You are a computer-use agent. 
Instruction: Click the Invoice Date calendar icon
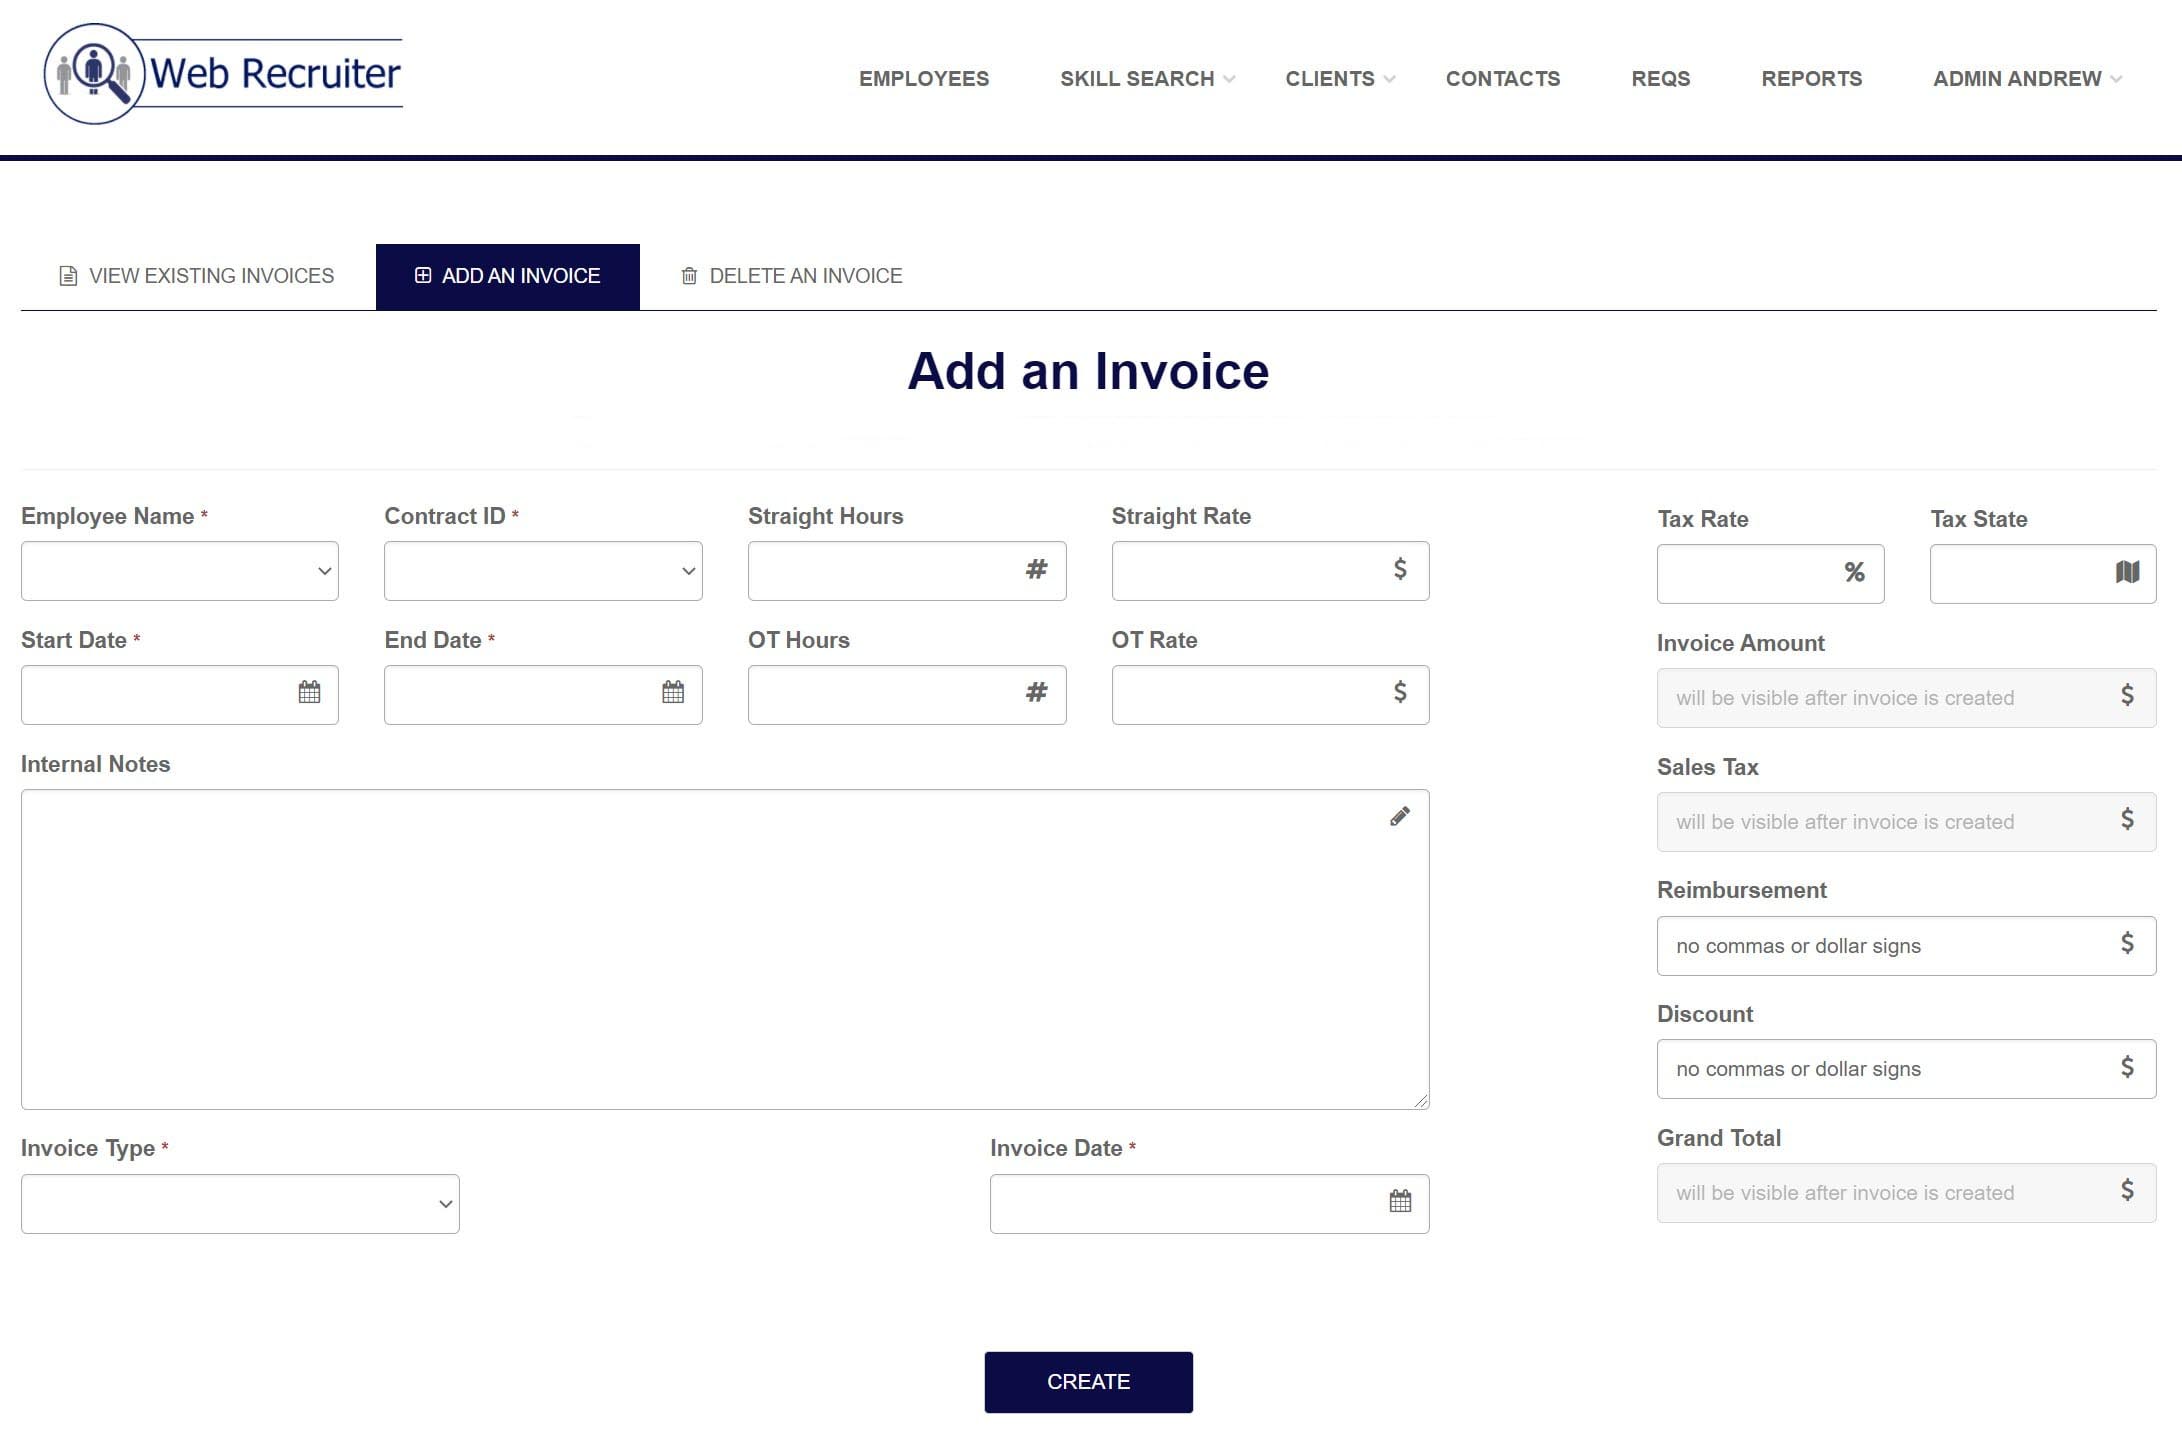pyautogui.click(x=1400, y=1201)
